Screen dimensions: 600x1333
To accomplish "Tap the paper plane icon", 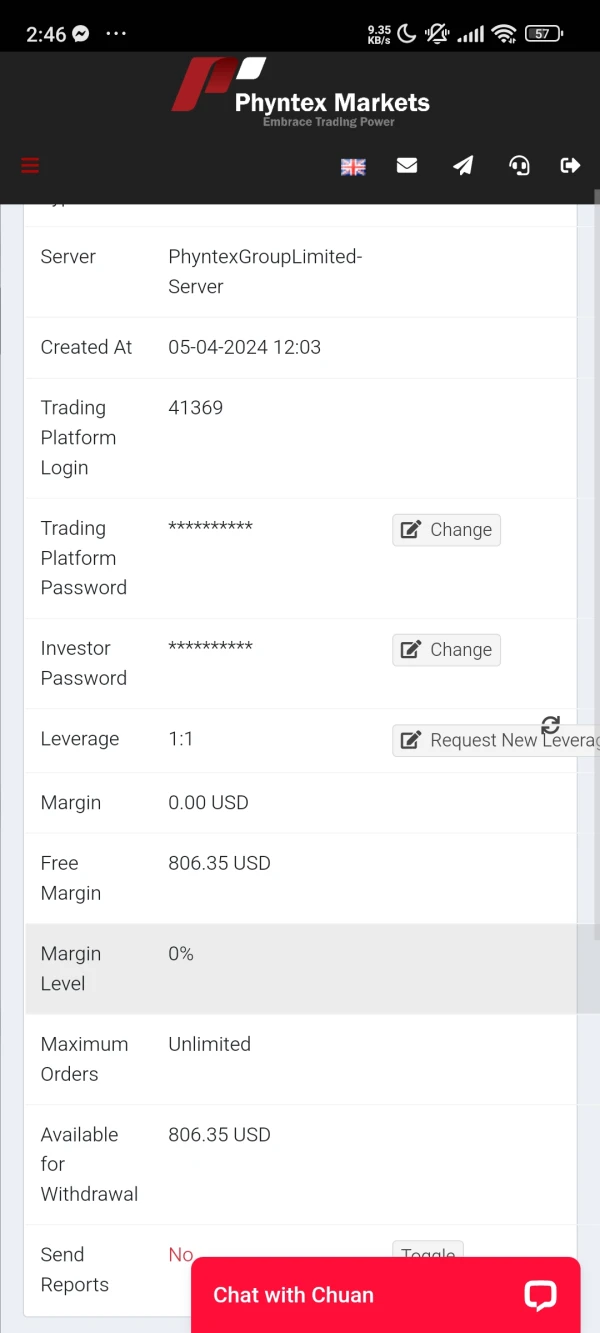I will pyautogui.click(x=463, y=166).
